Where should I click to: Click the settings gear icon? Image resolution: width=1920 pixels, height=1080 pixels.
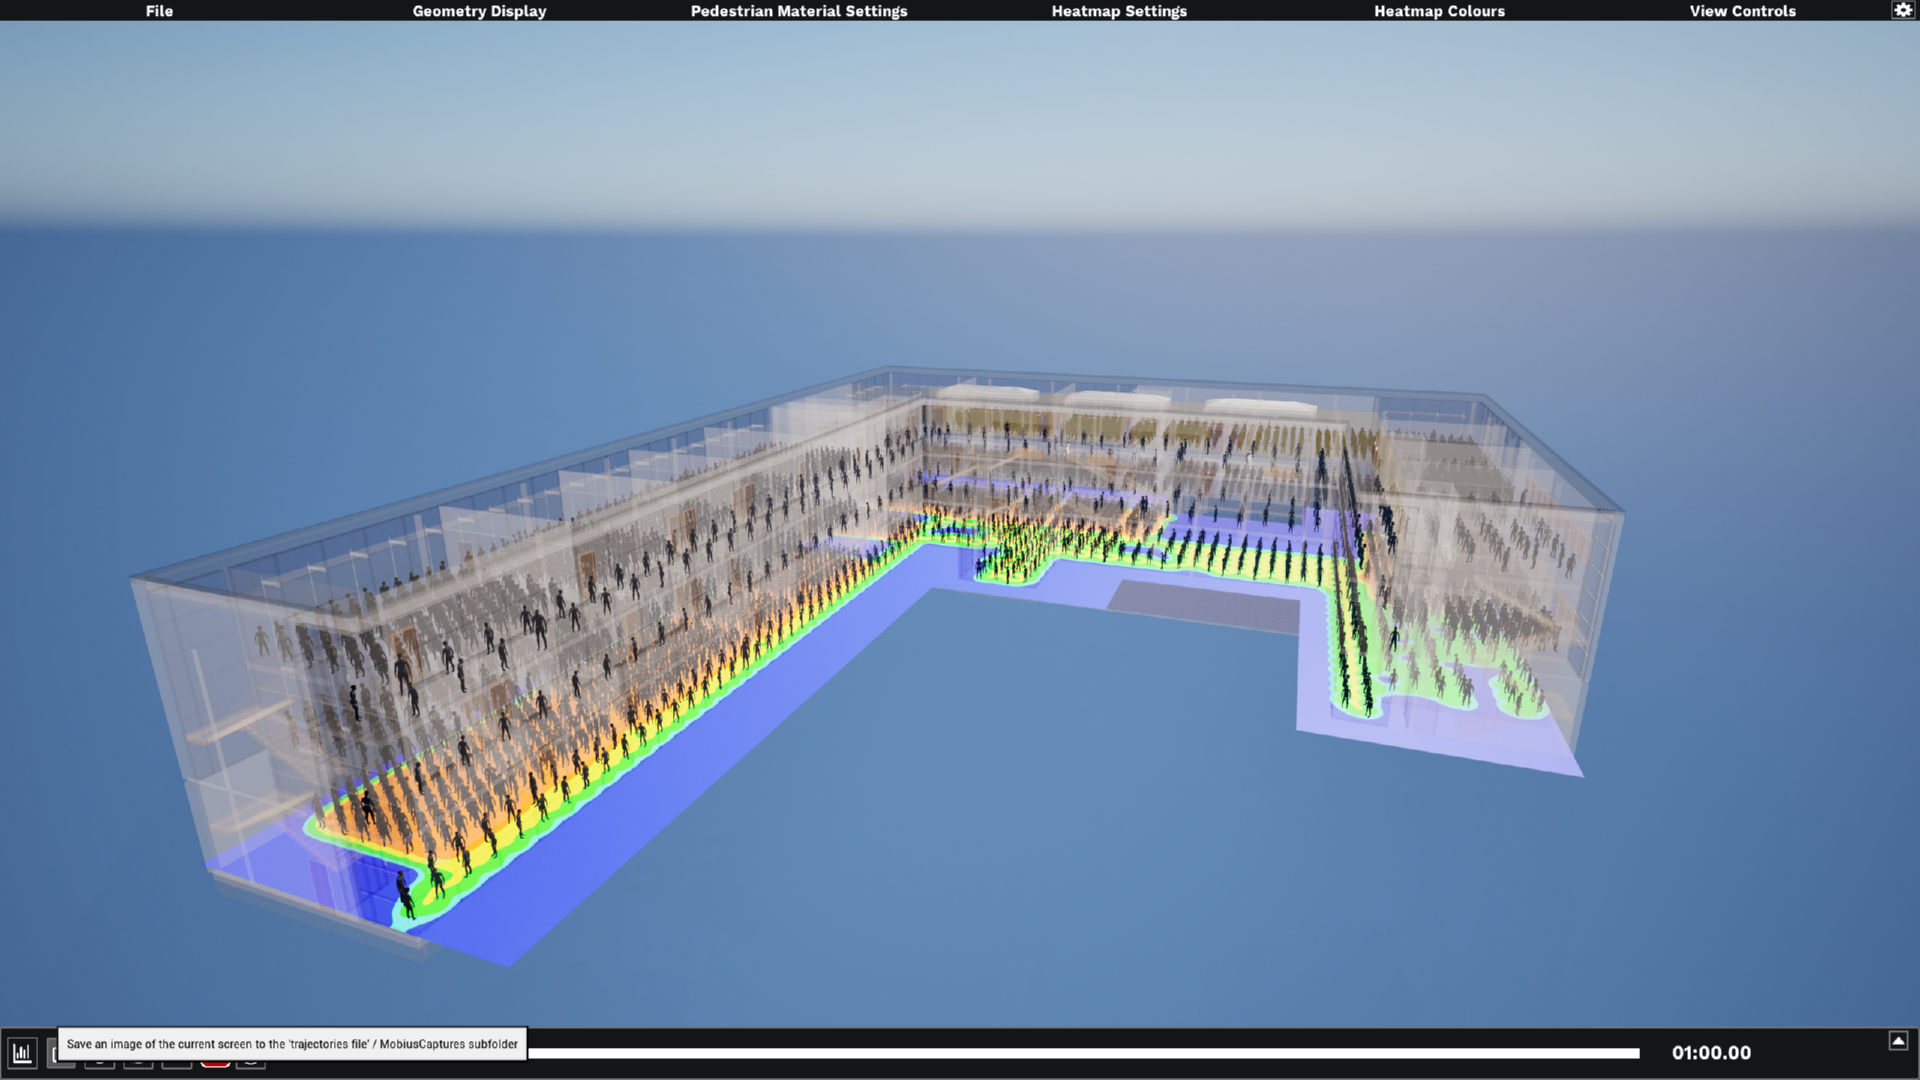1901,10
